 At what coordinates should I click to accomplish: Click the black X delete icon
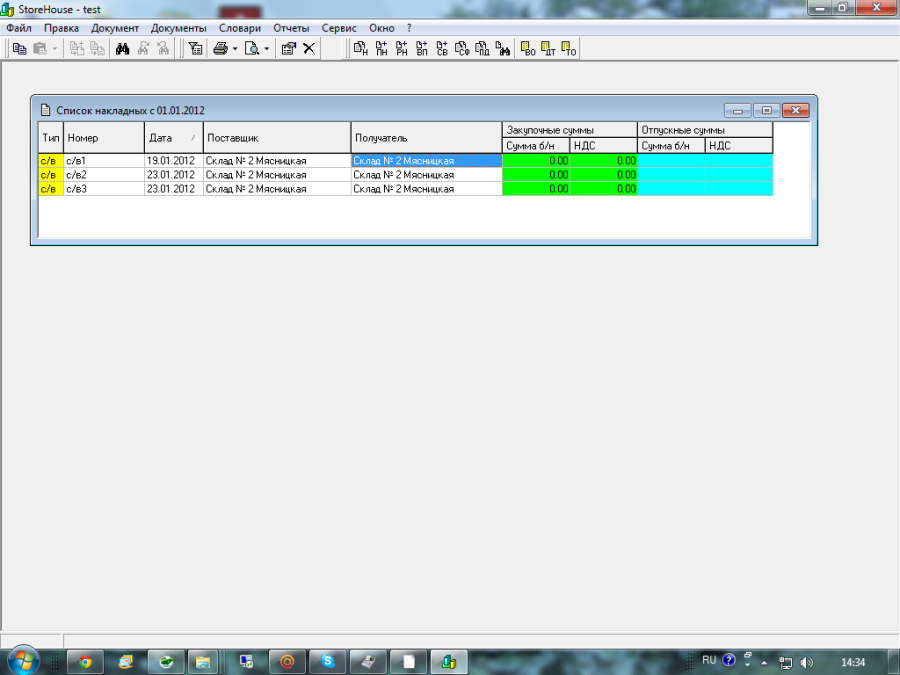pyautogui.click(x=309, y=48)
